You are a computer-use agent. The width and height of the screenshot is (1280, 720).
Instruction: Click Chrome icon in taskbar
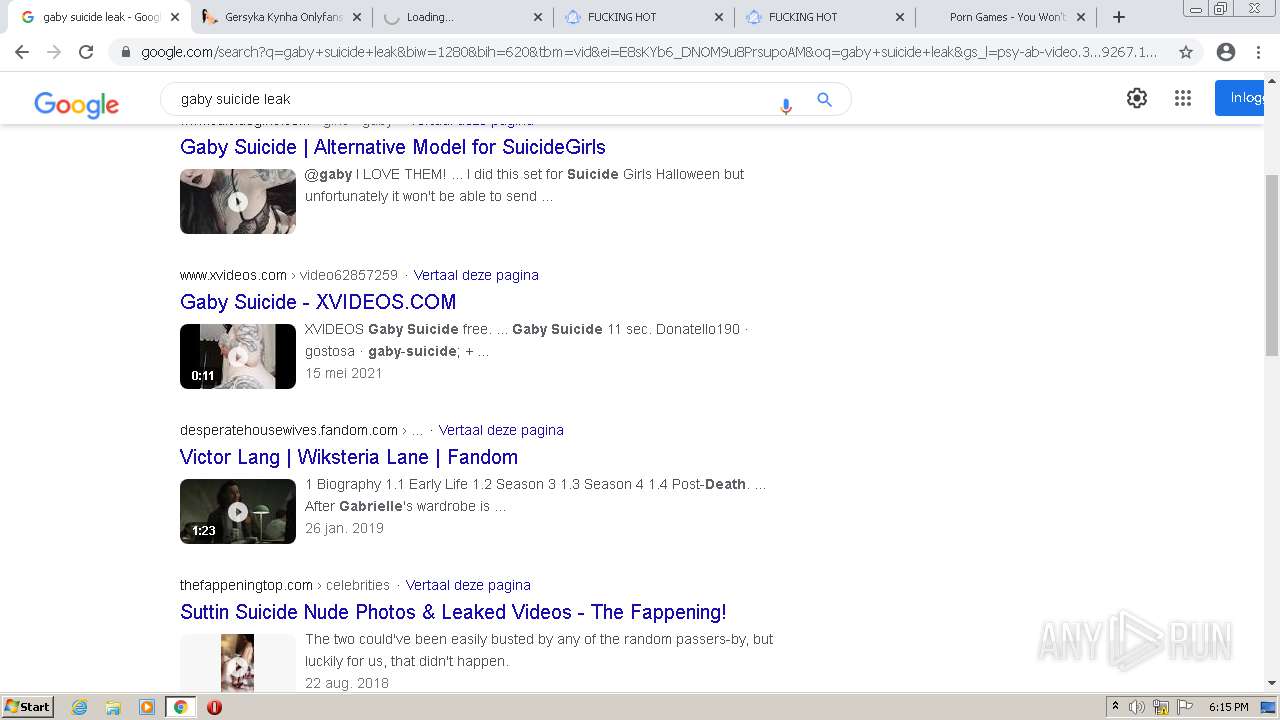(x=180, y=707)
